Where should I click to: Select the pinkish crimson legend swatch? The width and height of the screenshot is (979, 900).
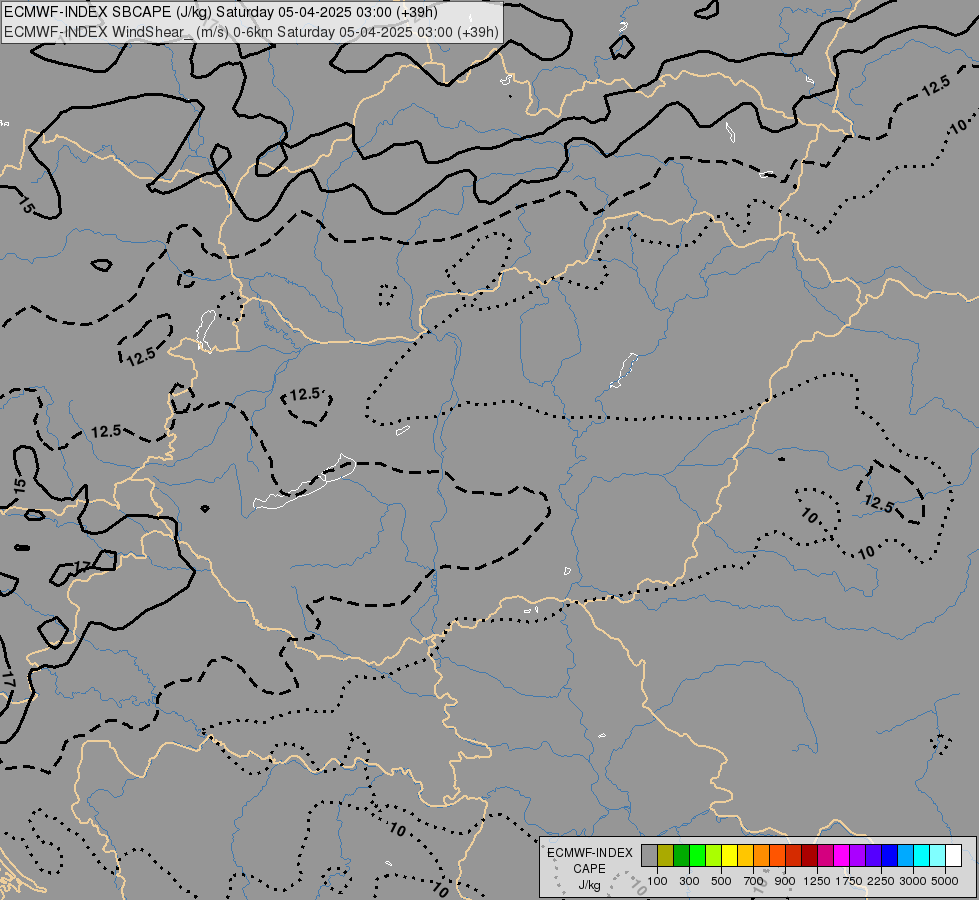click(825, 856)
